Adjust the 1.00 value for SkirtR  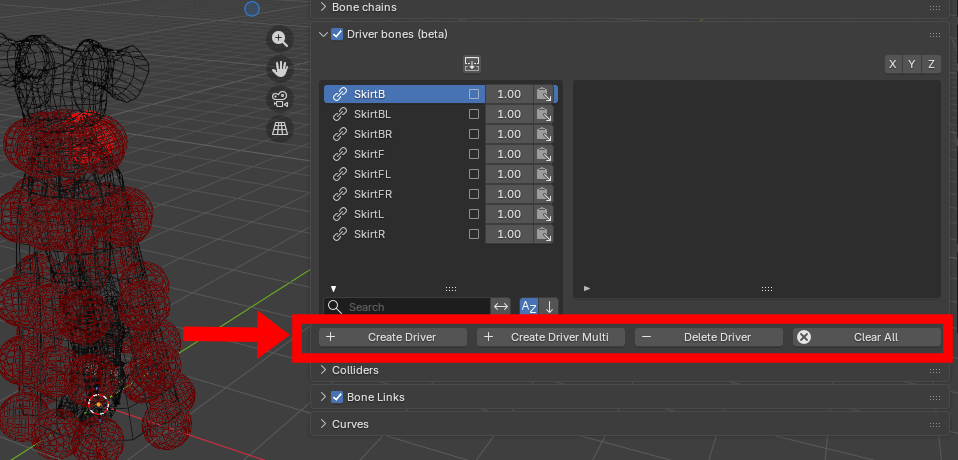(509, 234)
